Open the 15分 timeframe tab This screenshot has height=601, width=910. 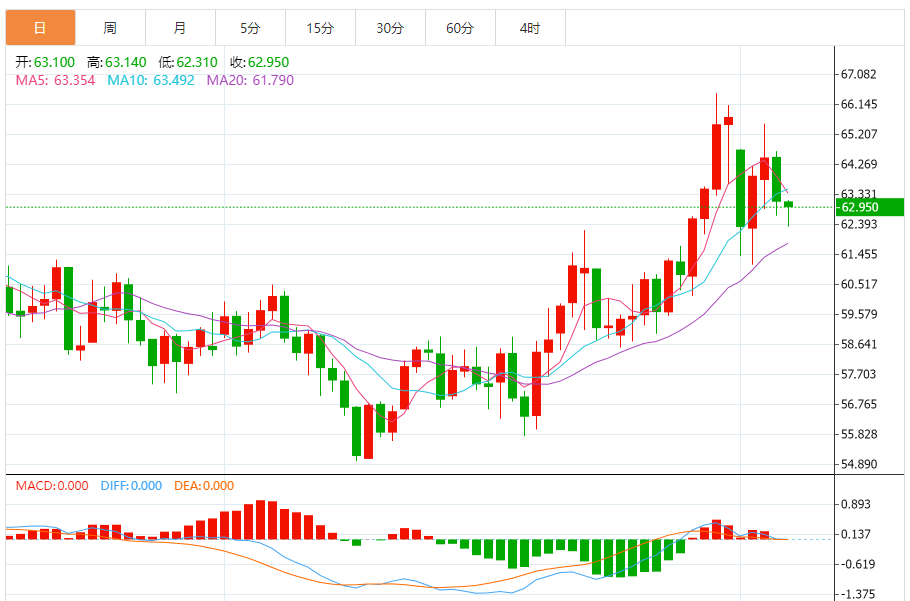coord(320,27)
